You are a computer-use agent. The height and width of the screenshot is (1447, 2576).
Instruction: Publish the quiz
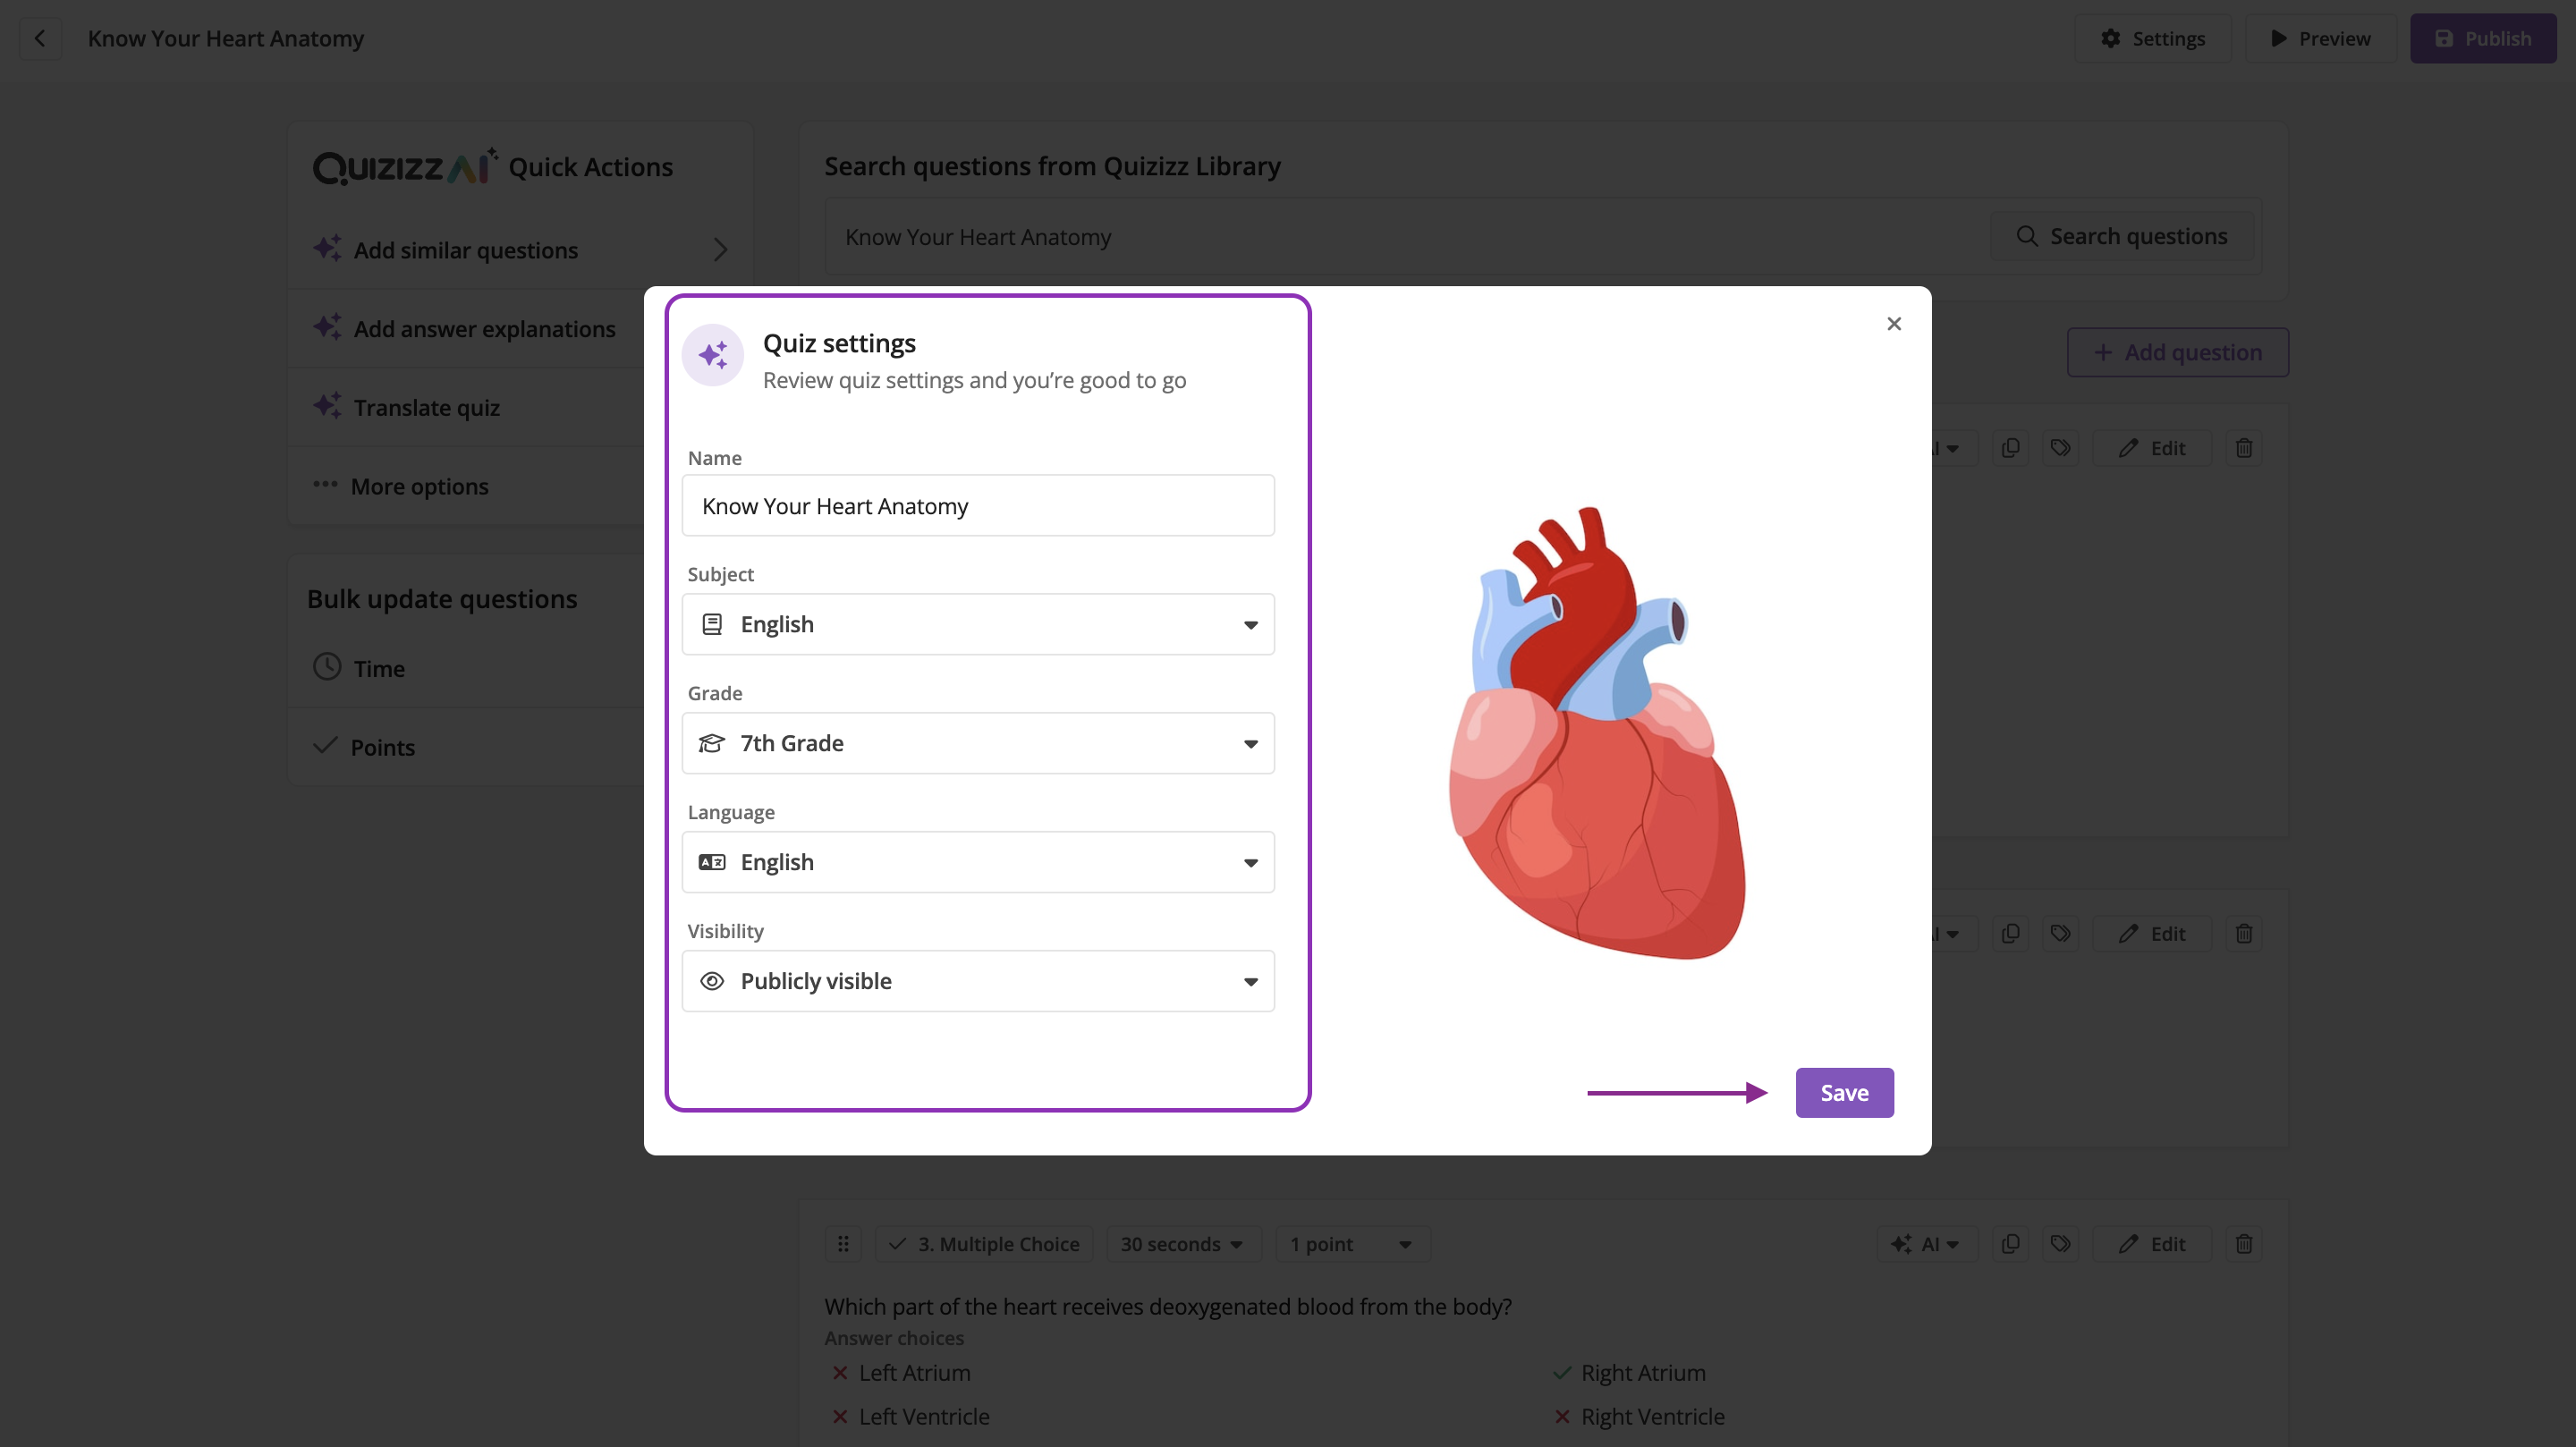pyautogui.click(x=2483, y=38)
